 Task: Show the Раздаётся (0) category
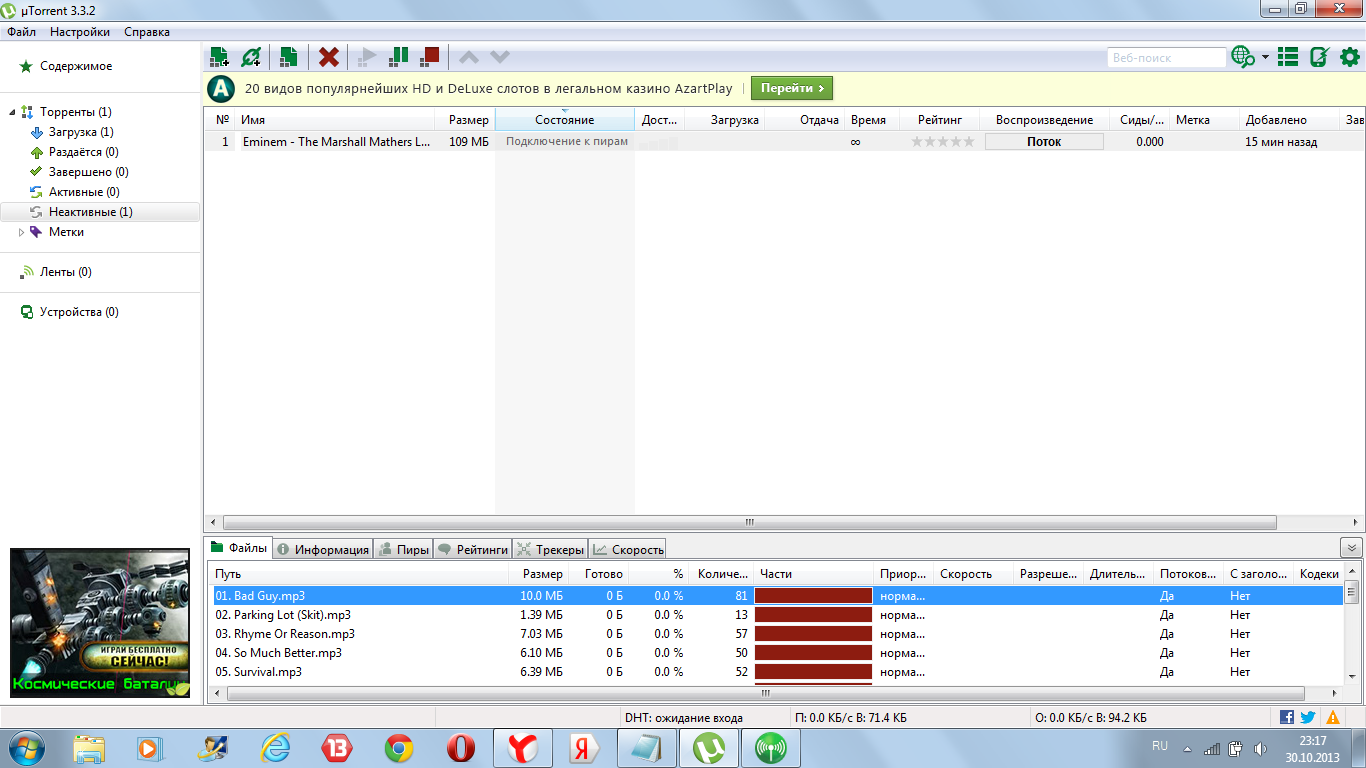coord(83,152)
